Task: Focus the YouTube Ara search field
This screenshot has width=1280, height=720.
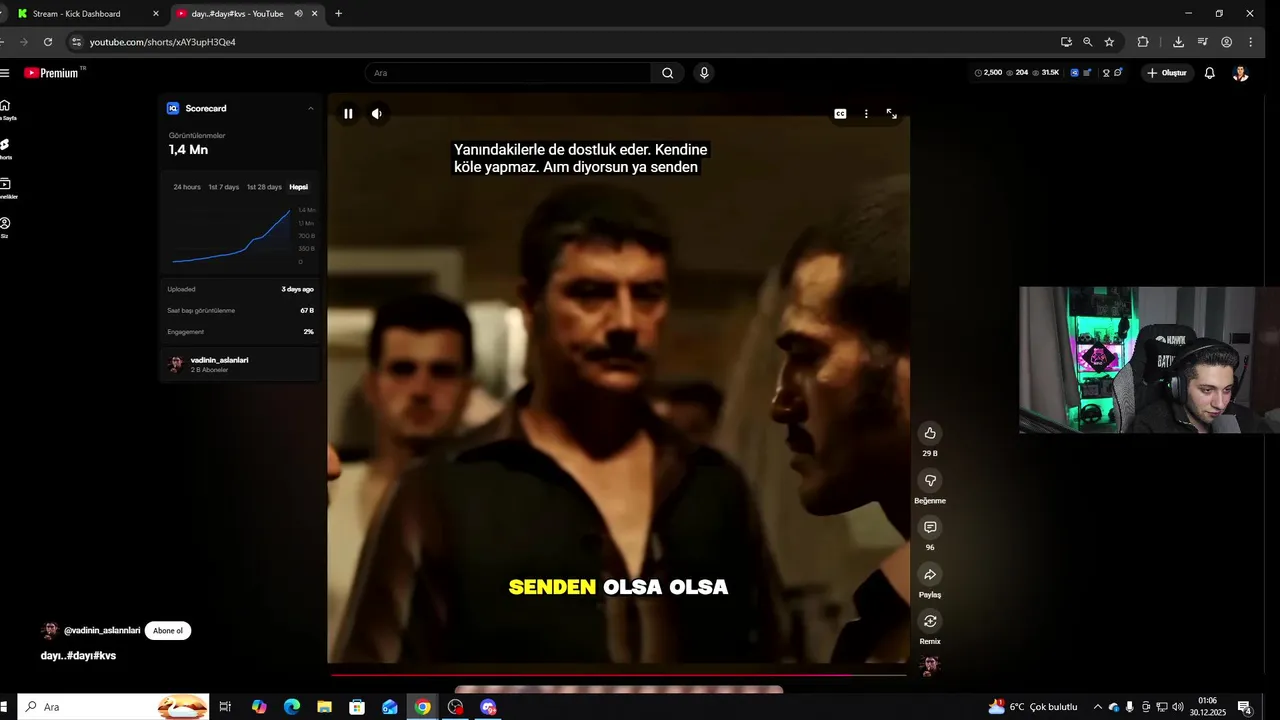Action: 508,73
